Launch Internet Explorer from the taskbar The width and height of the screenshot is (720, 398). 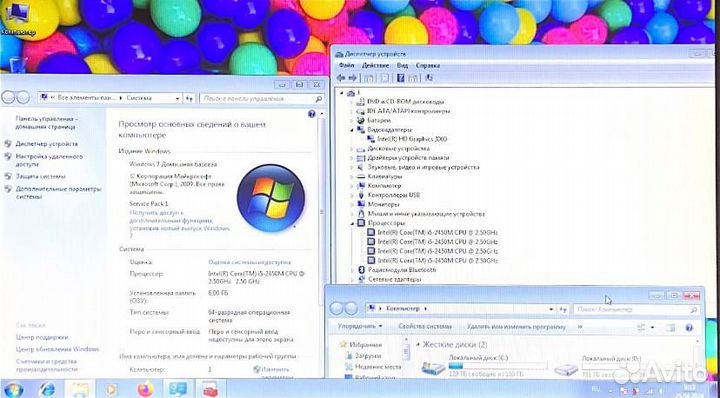tap(46, 389)
